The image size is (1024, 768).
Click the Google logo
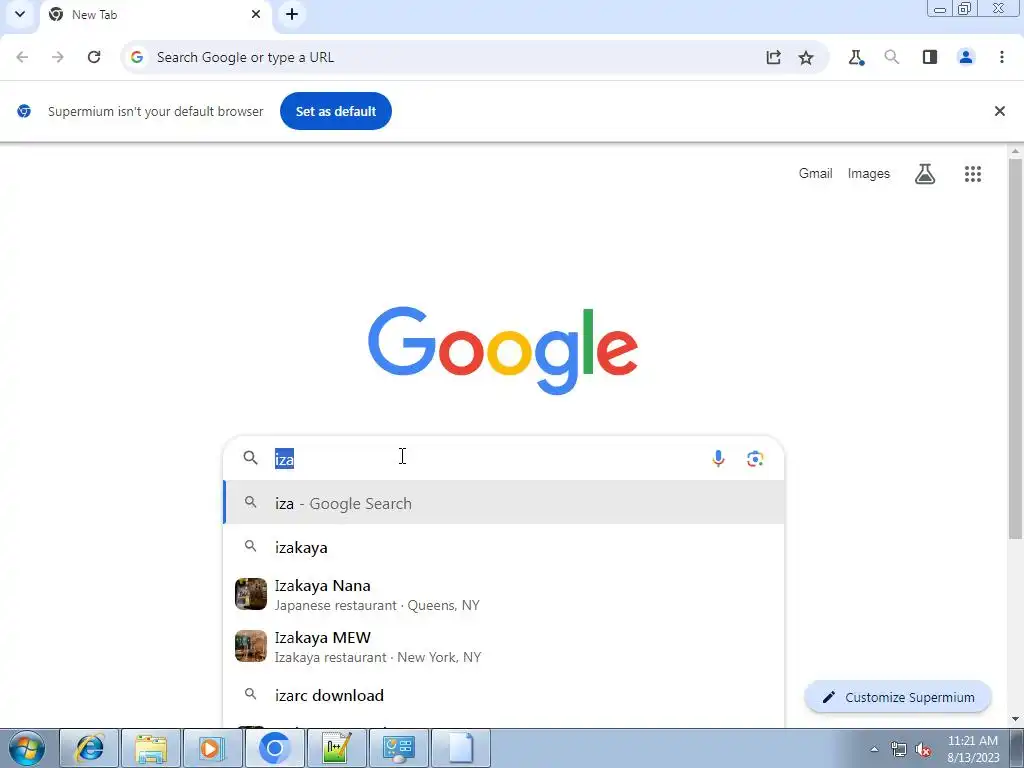503,350
